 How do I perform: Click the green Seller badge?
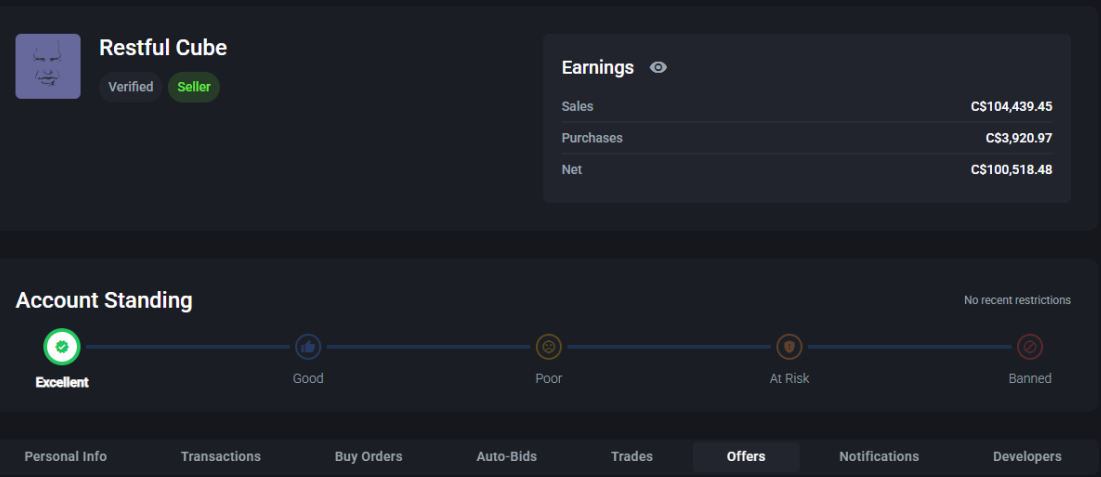click(194, 87)
